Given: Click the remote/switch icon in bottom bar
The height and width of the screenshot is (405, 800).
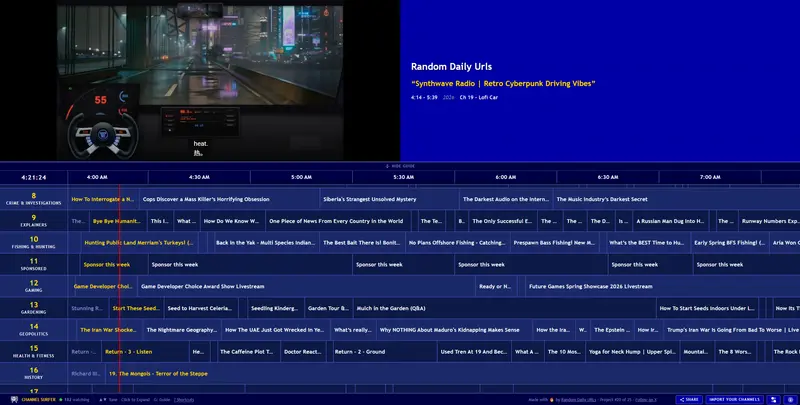Looking at the screenshot, I should (x=774, y=399).
